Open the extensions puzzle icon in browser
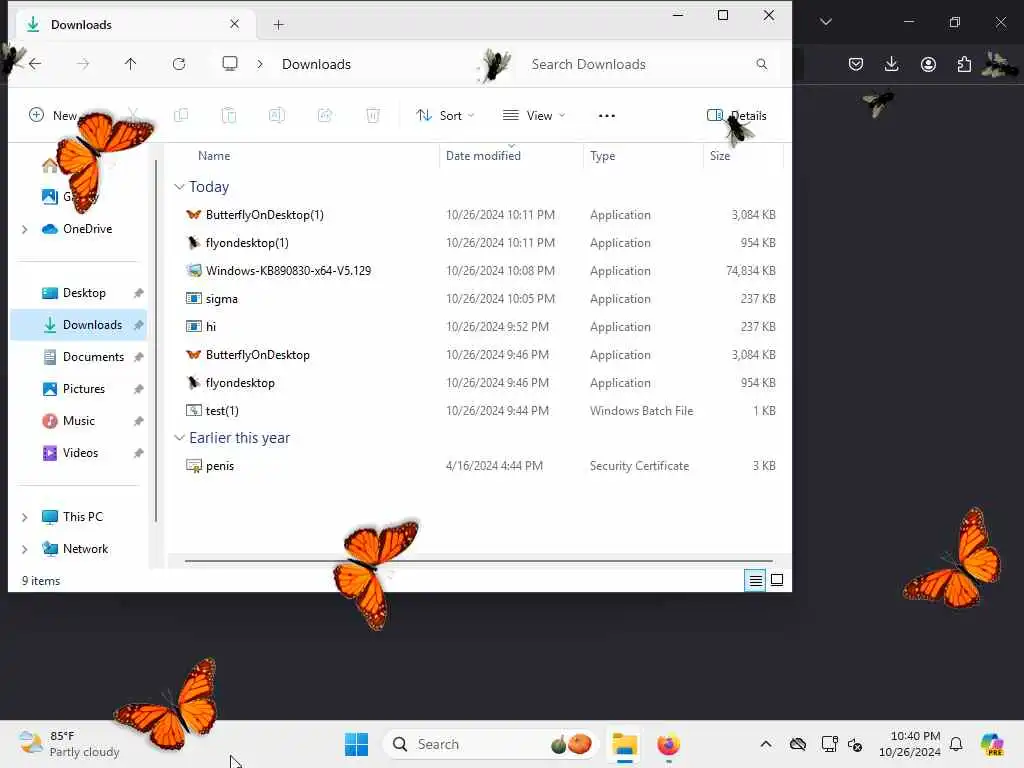 964,64
